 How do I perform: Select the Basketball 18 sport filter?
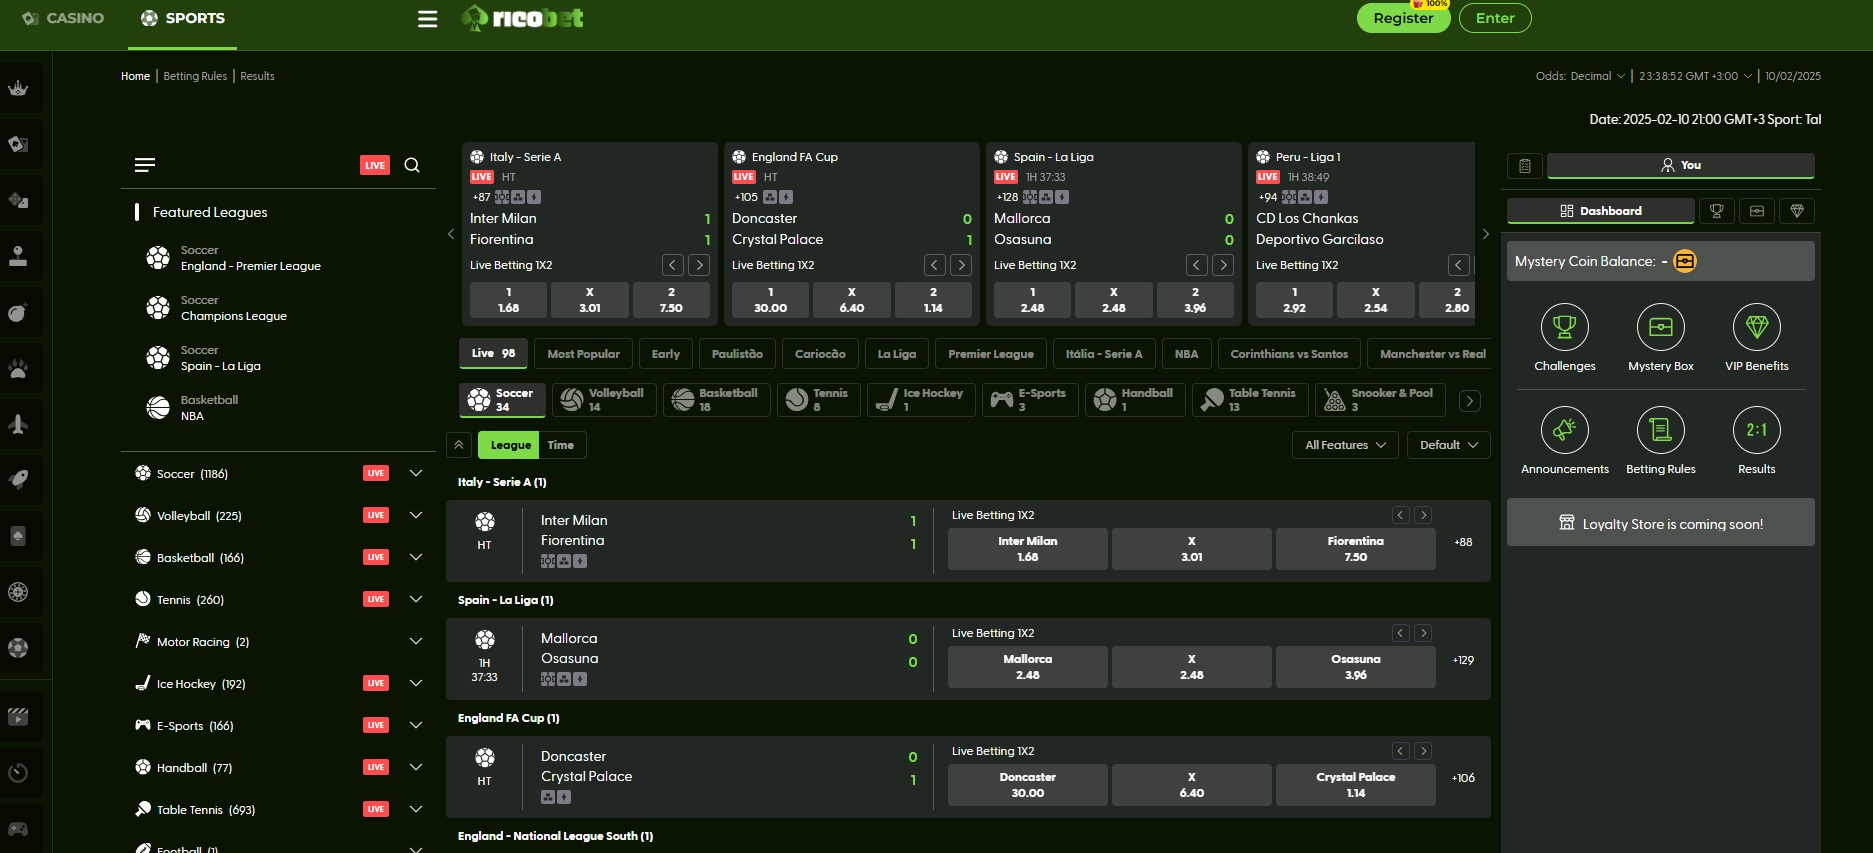pyautogui.click(x=715, y=400)
